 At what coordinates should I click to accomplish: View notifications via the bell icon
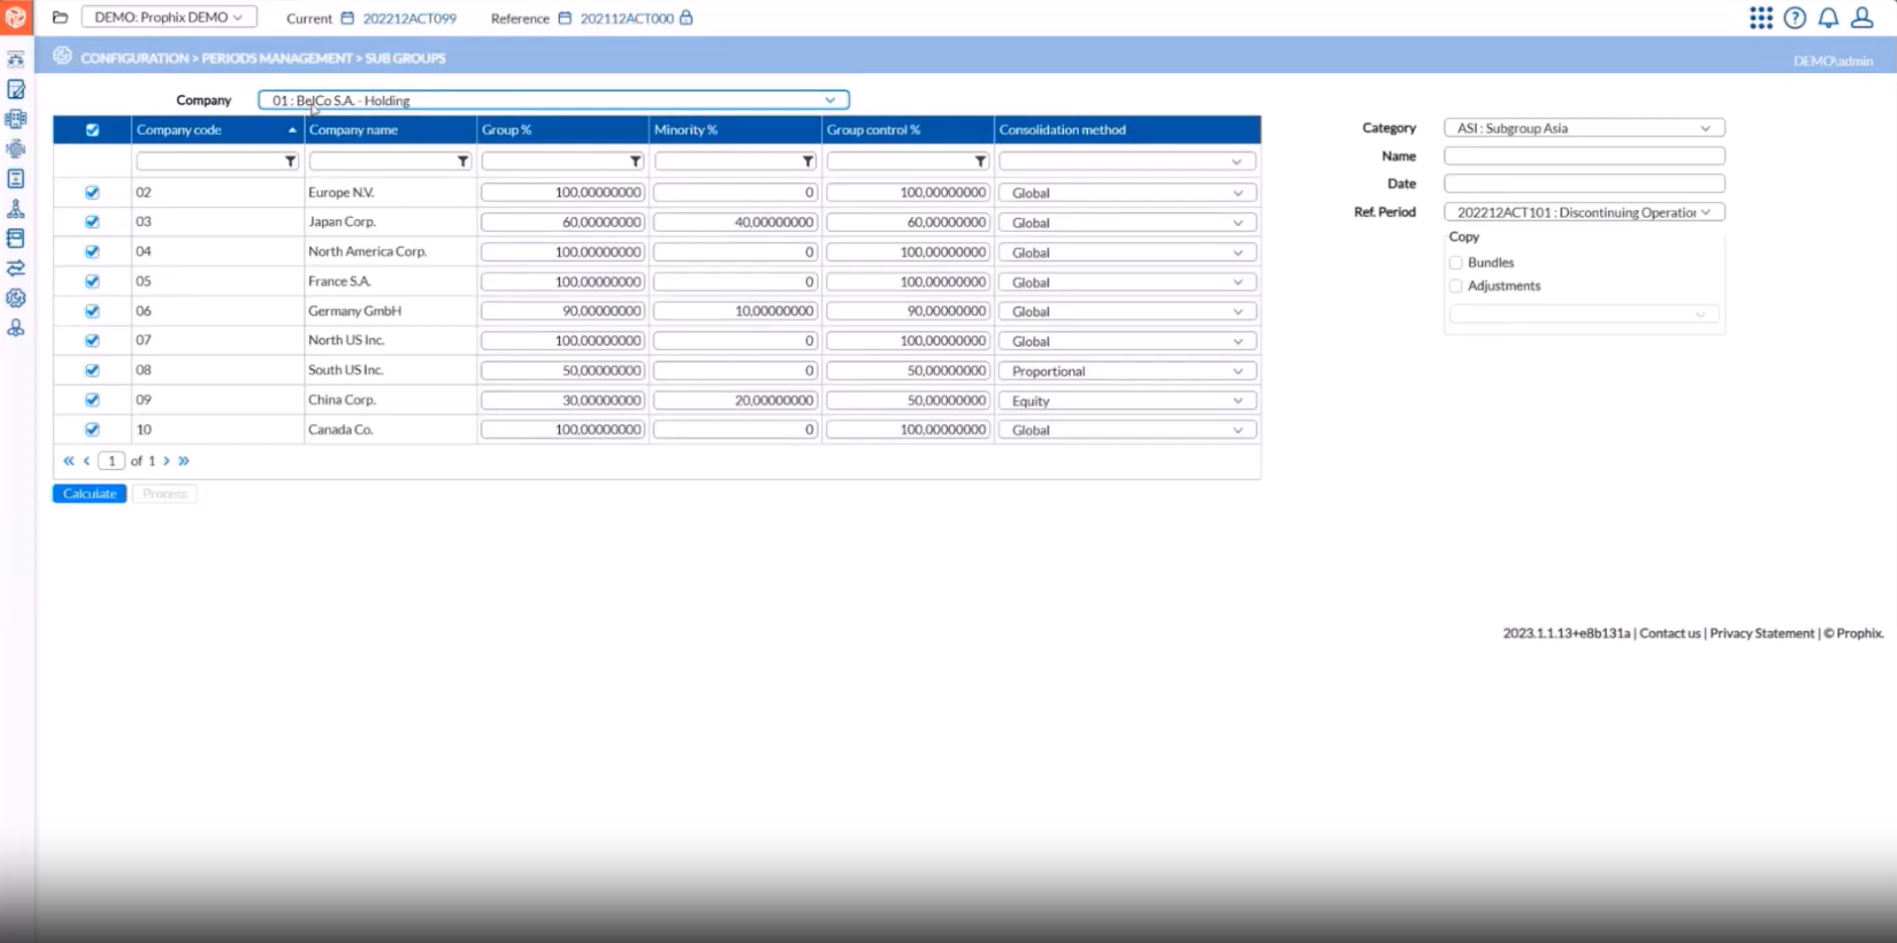click(x=1828, y=17)
